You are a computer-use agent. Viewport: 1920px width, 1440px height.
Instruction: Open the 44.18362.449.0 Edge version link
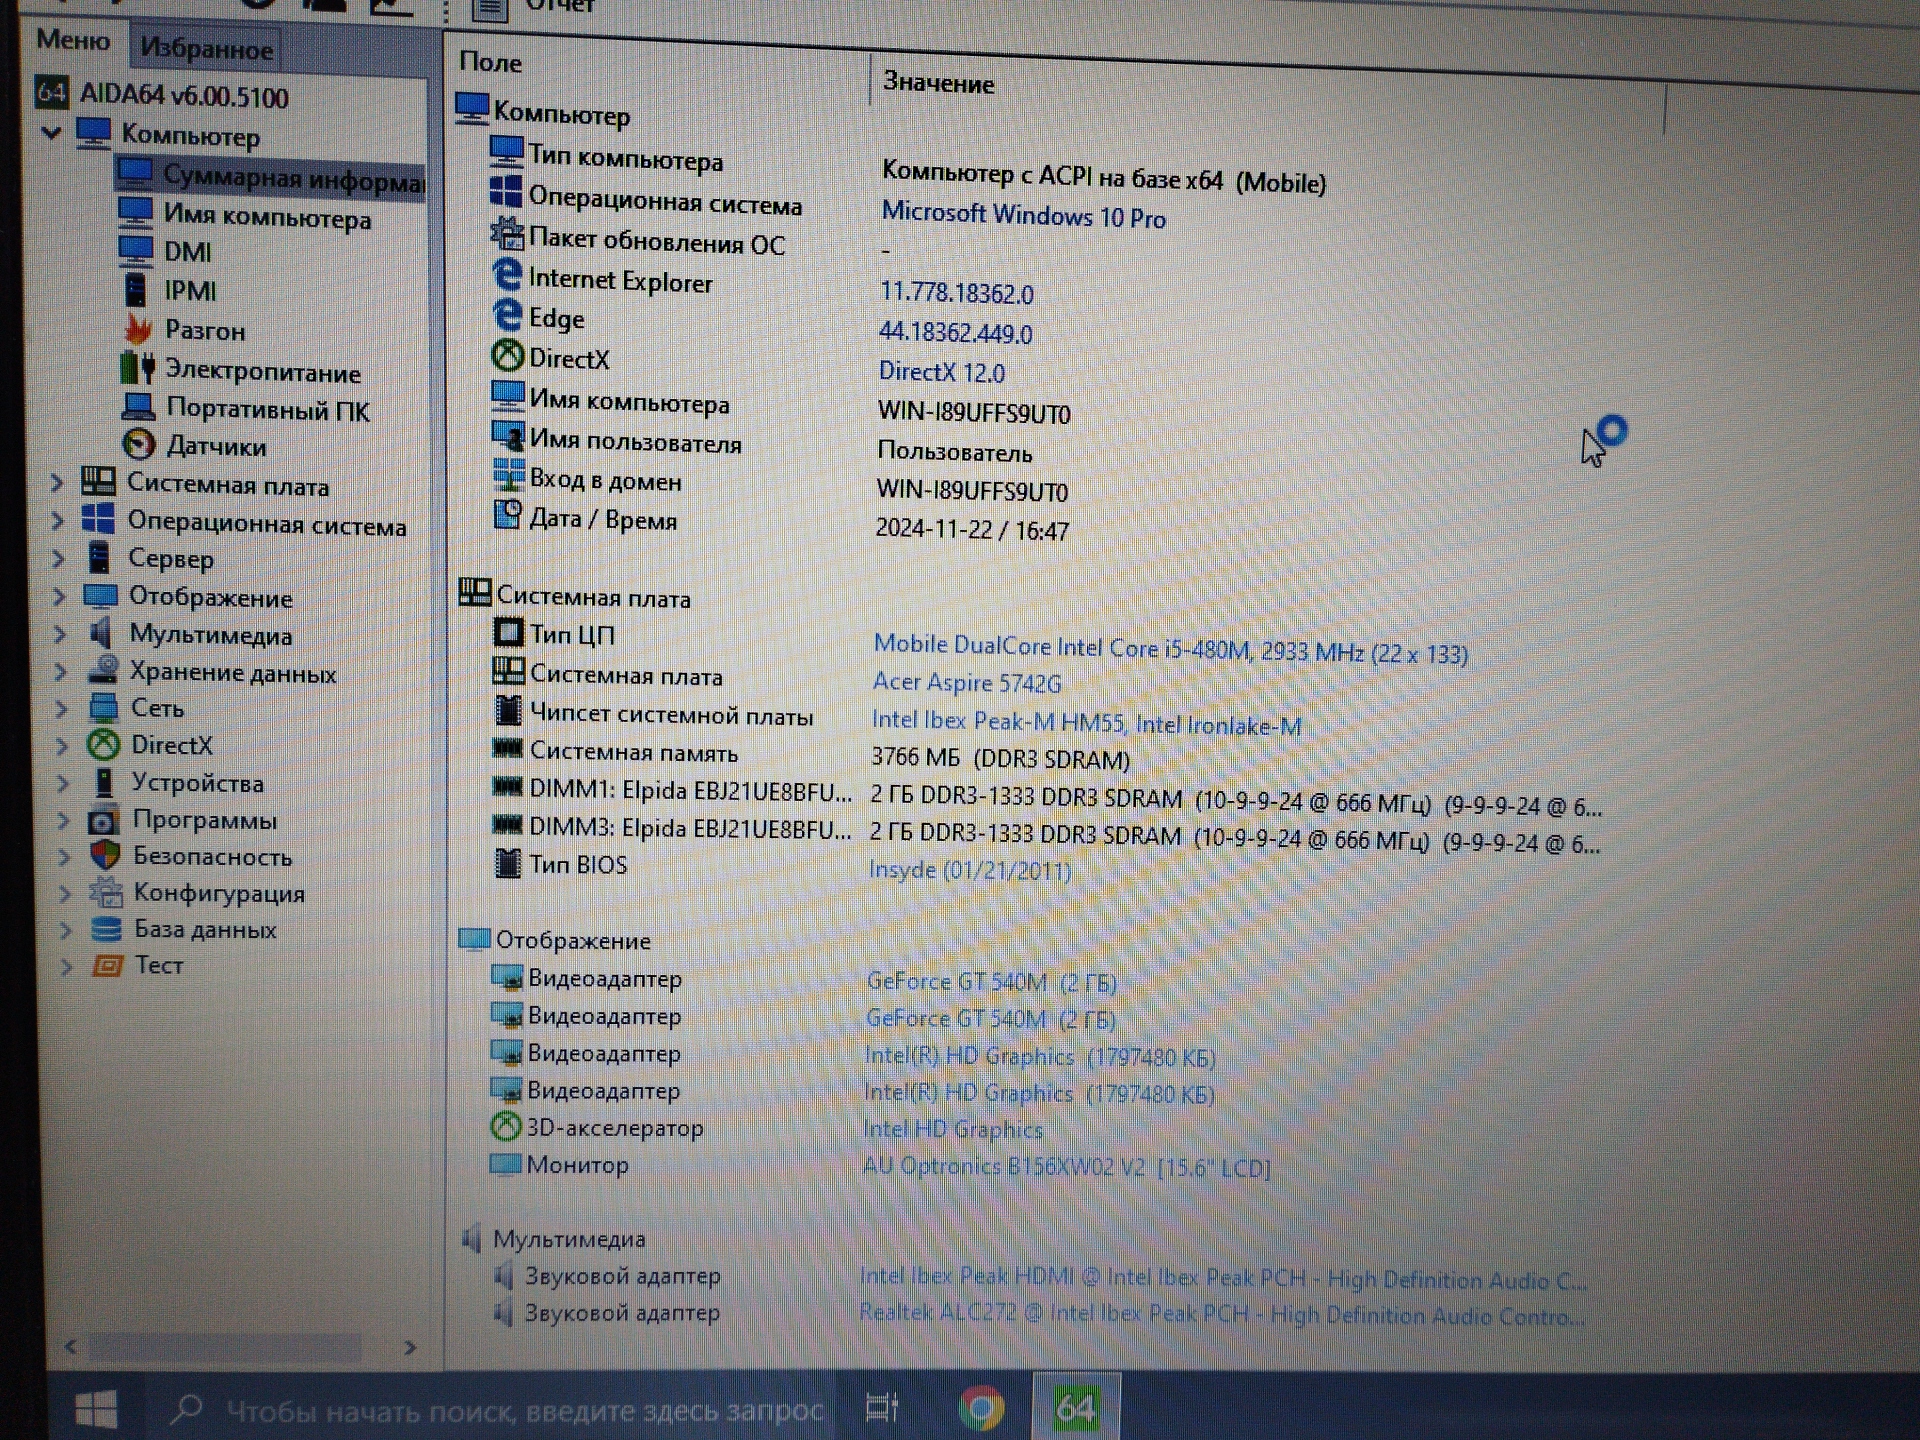pyautogui.click(x=955, y=332)
